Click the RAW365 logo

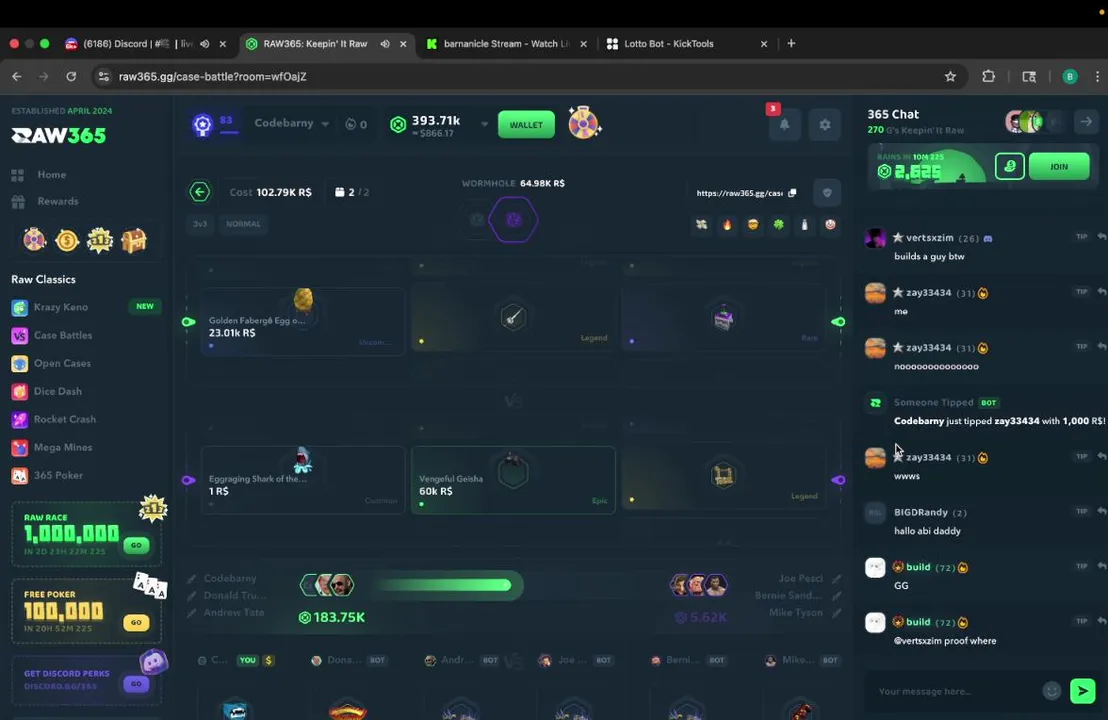(x=59, y=135)
